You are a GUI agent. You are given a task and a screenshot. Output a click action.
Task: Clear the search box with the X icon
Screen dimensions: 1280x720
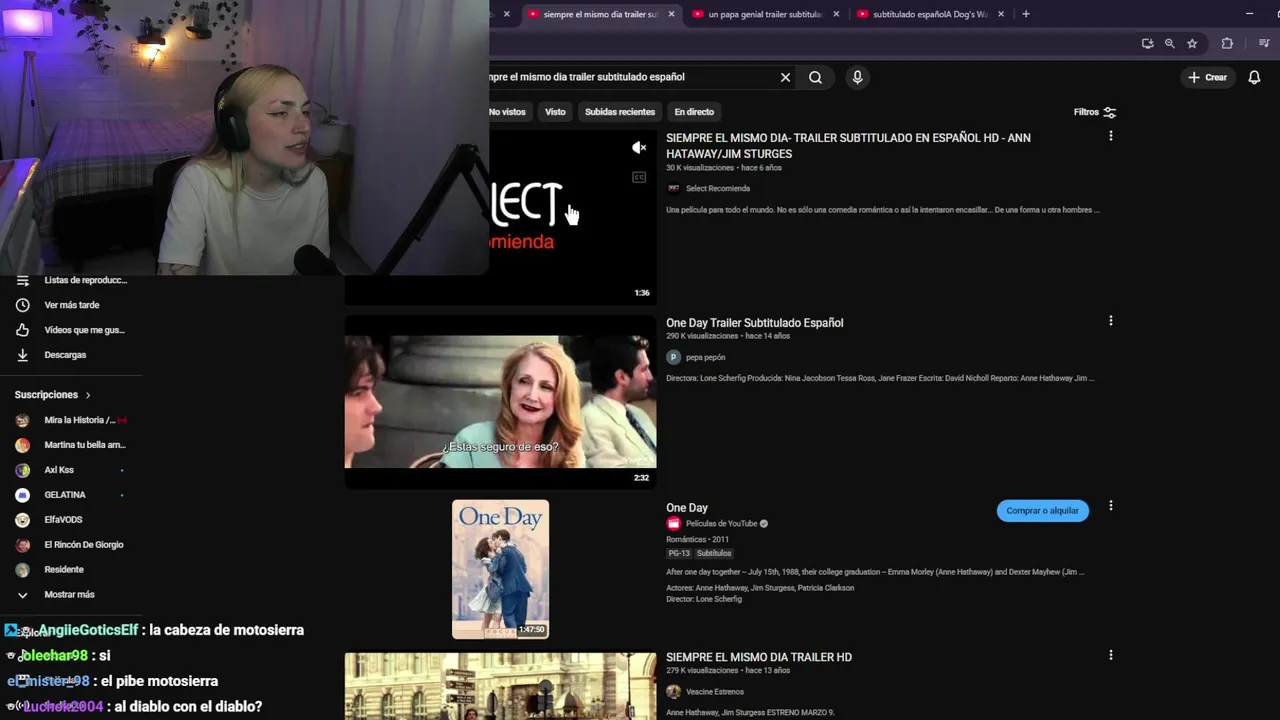[x=785, y=77]
